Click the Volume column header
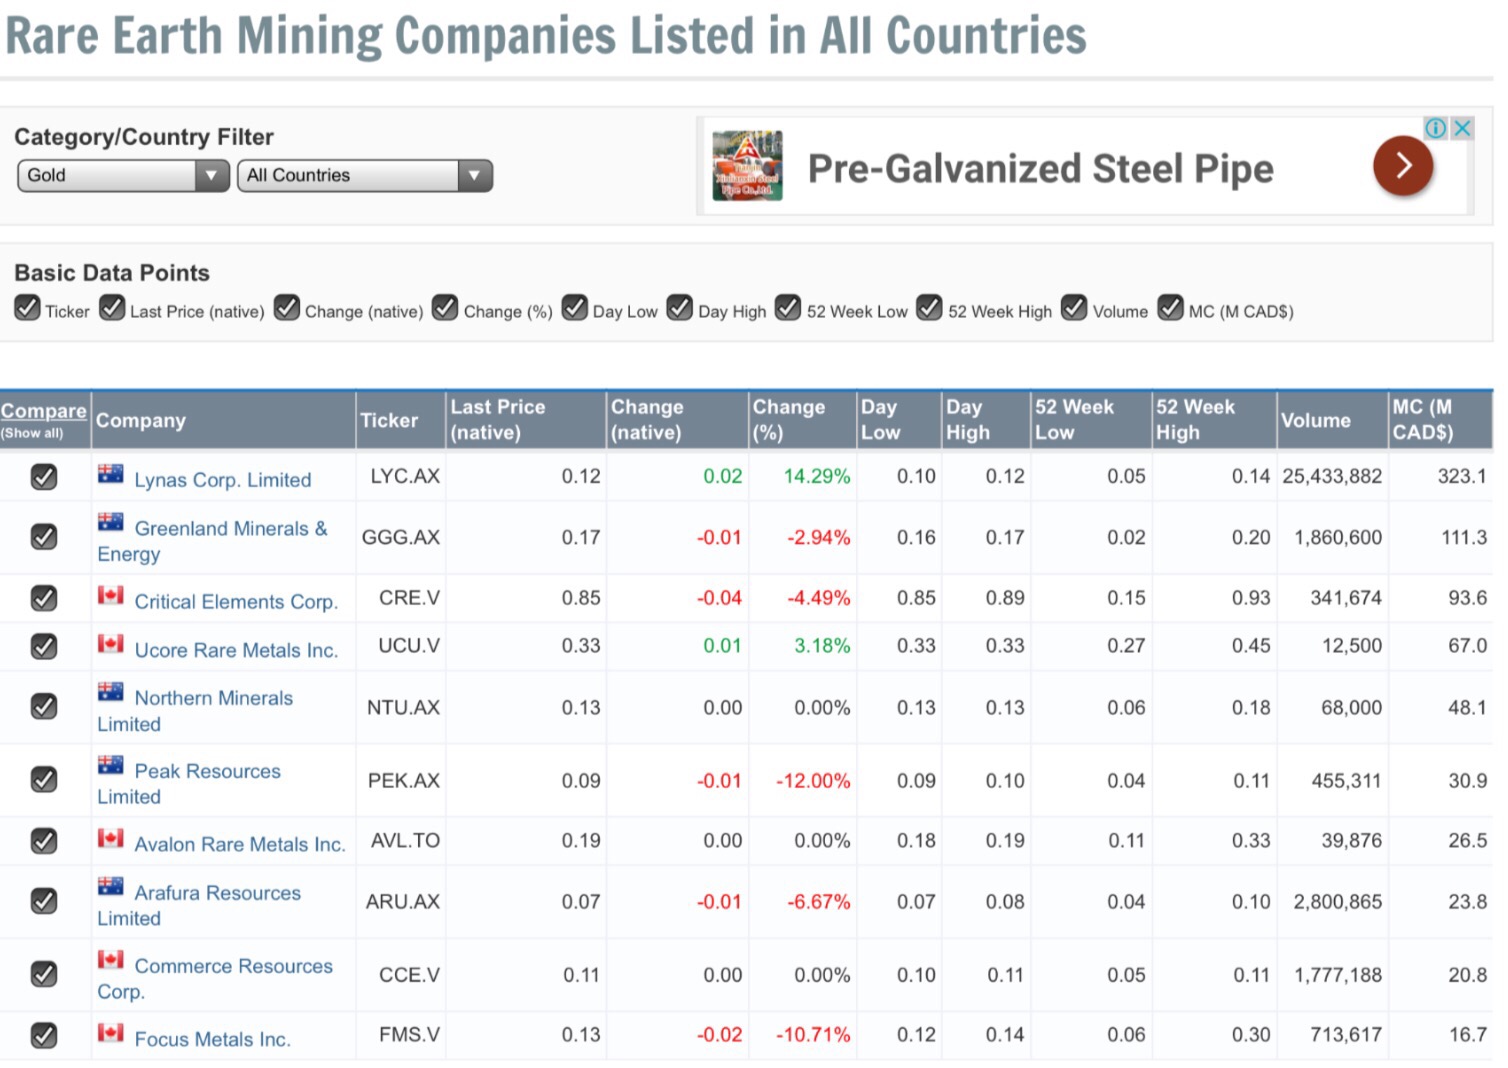 (x=1316, y=420)
